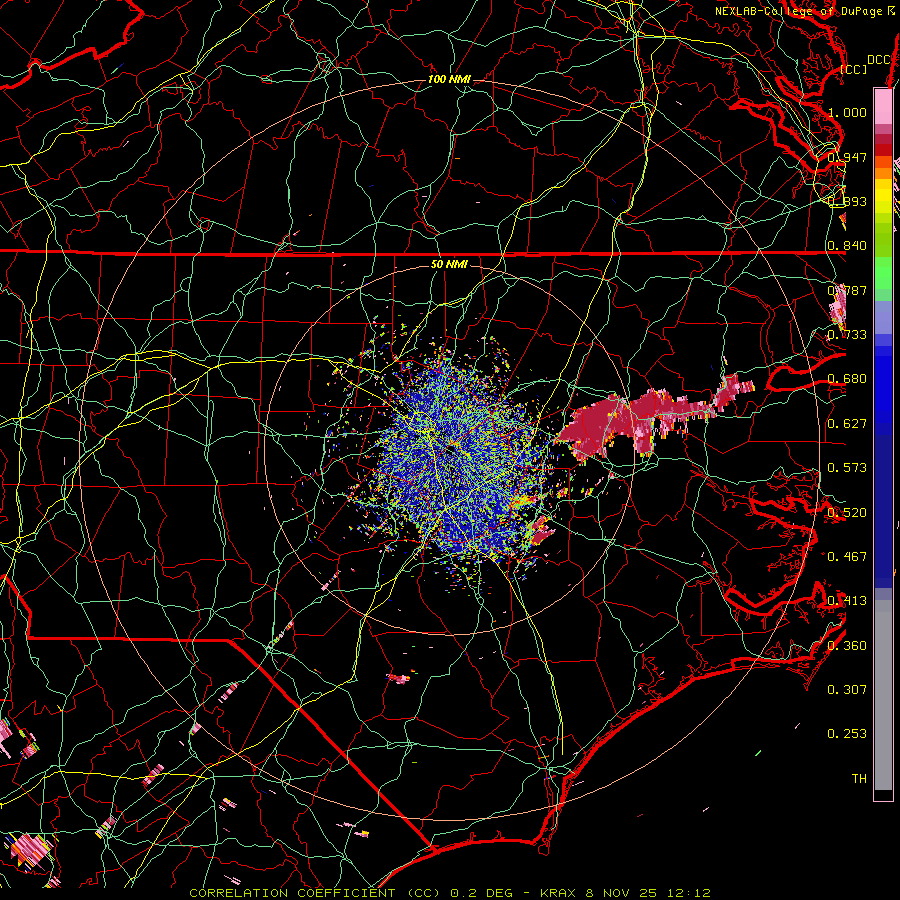Select the 0.733 scale value
The height and width of the screenshot is (900, 900).
(847, 335)
